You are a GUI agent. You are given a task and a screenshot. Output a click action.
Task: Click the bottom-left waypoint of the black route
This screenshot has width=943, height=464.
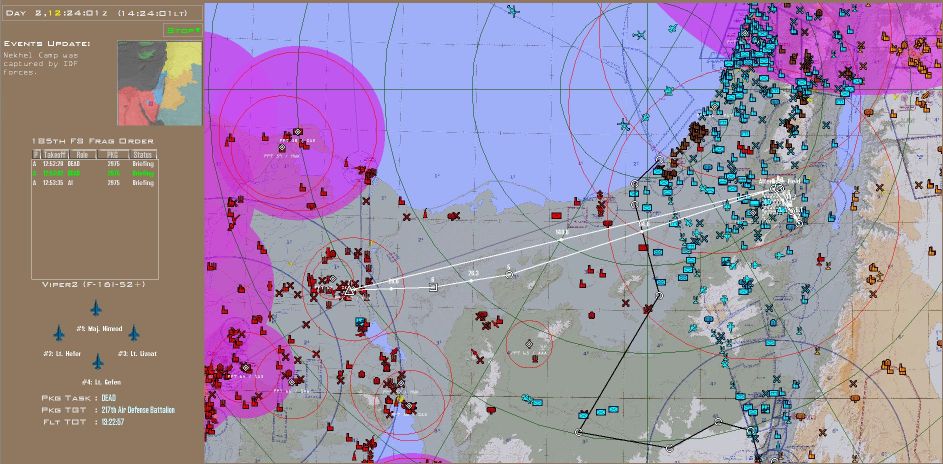point(579,432)
